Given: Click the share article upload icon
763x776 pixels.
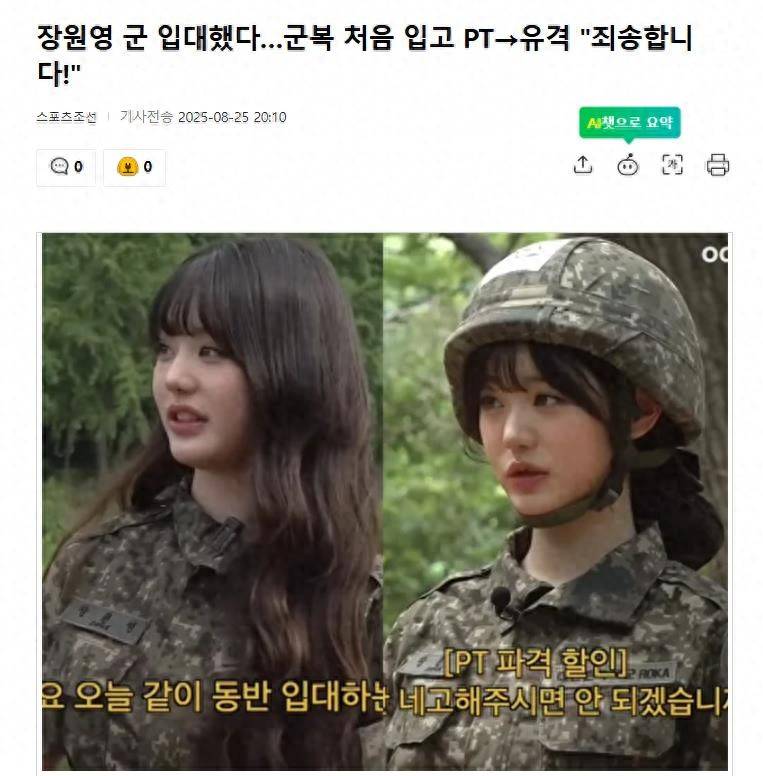Looking at the screenshot, I should 583,165.
